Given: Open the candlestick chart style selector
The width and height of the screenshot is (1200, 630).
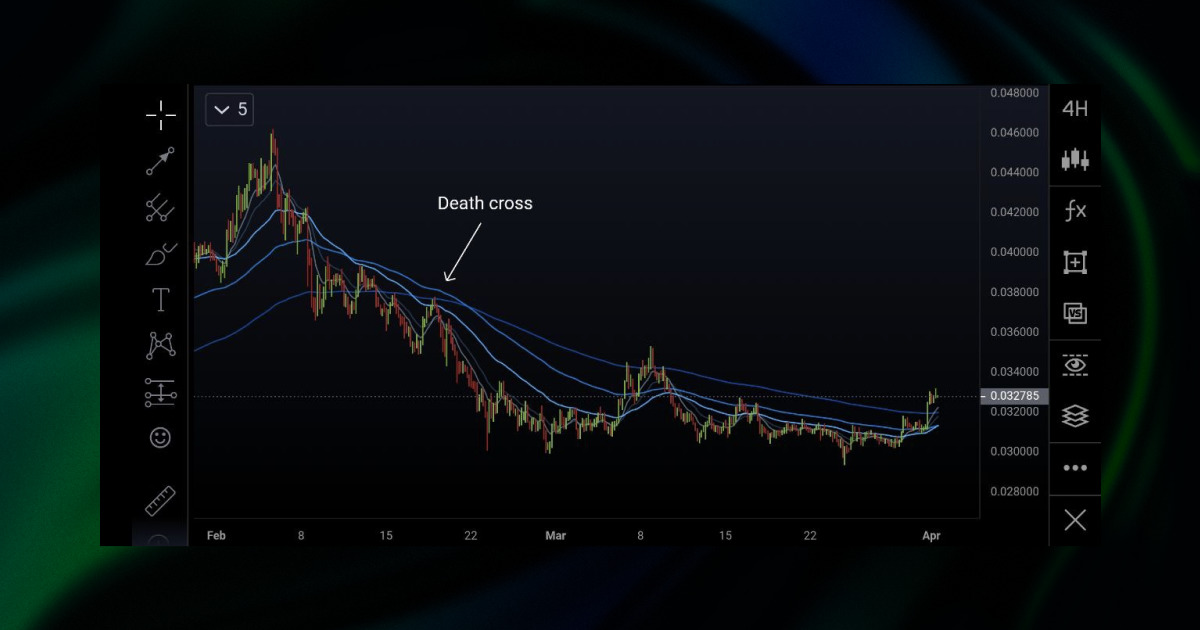Looking at the screenshot, I should point(1075,160).
